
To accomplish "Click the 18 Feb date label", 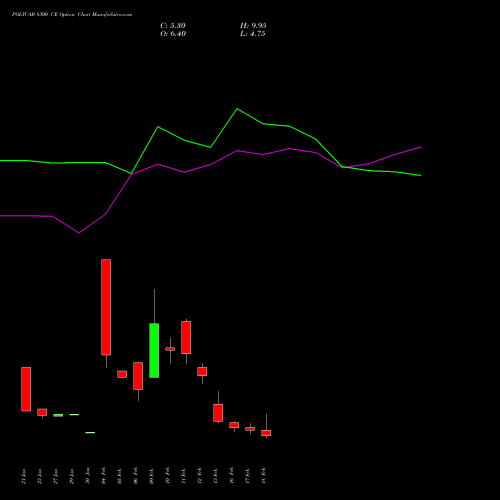I will pos(263,476).
